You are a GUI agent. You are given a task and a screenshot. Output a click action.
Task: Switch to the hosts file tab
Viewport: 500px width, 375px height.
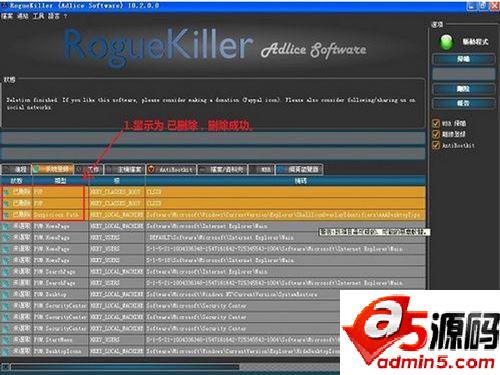(125, 169)
